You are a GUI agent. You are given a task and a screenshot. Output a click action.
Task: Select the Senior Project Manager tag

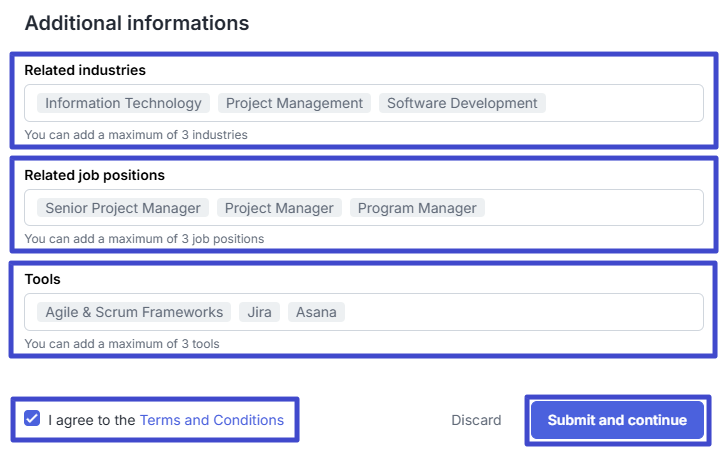pyautogui.click(x=123, y=208)
